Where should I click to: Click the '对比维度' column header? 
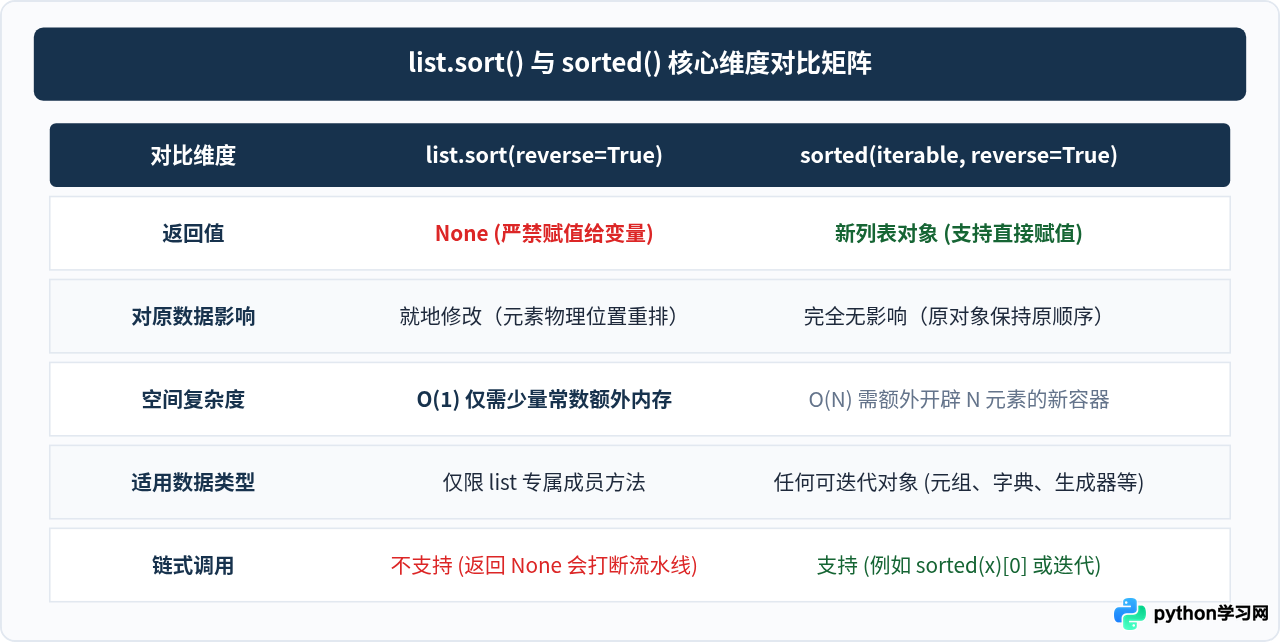193,155
